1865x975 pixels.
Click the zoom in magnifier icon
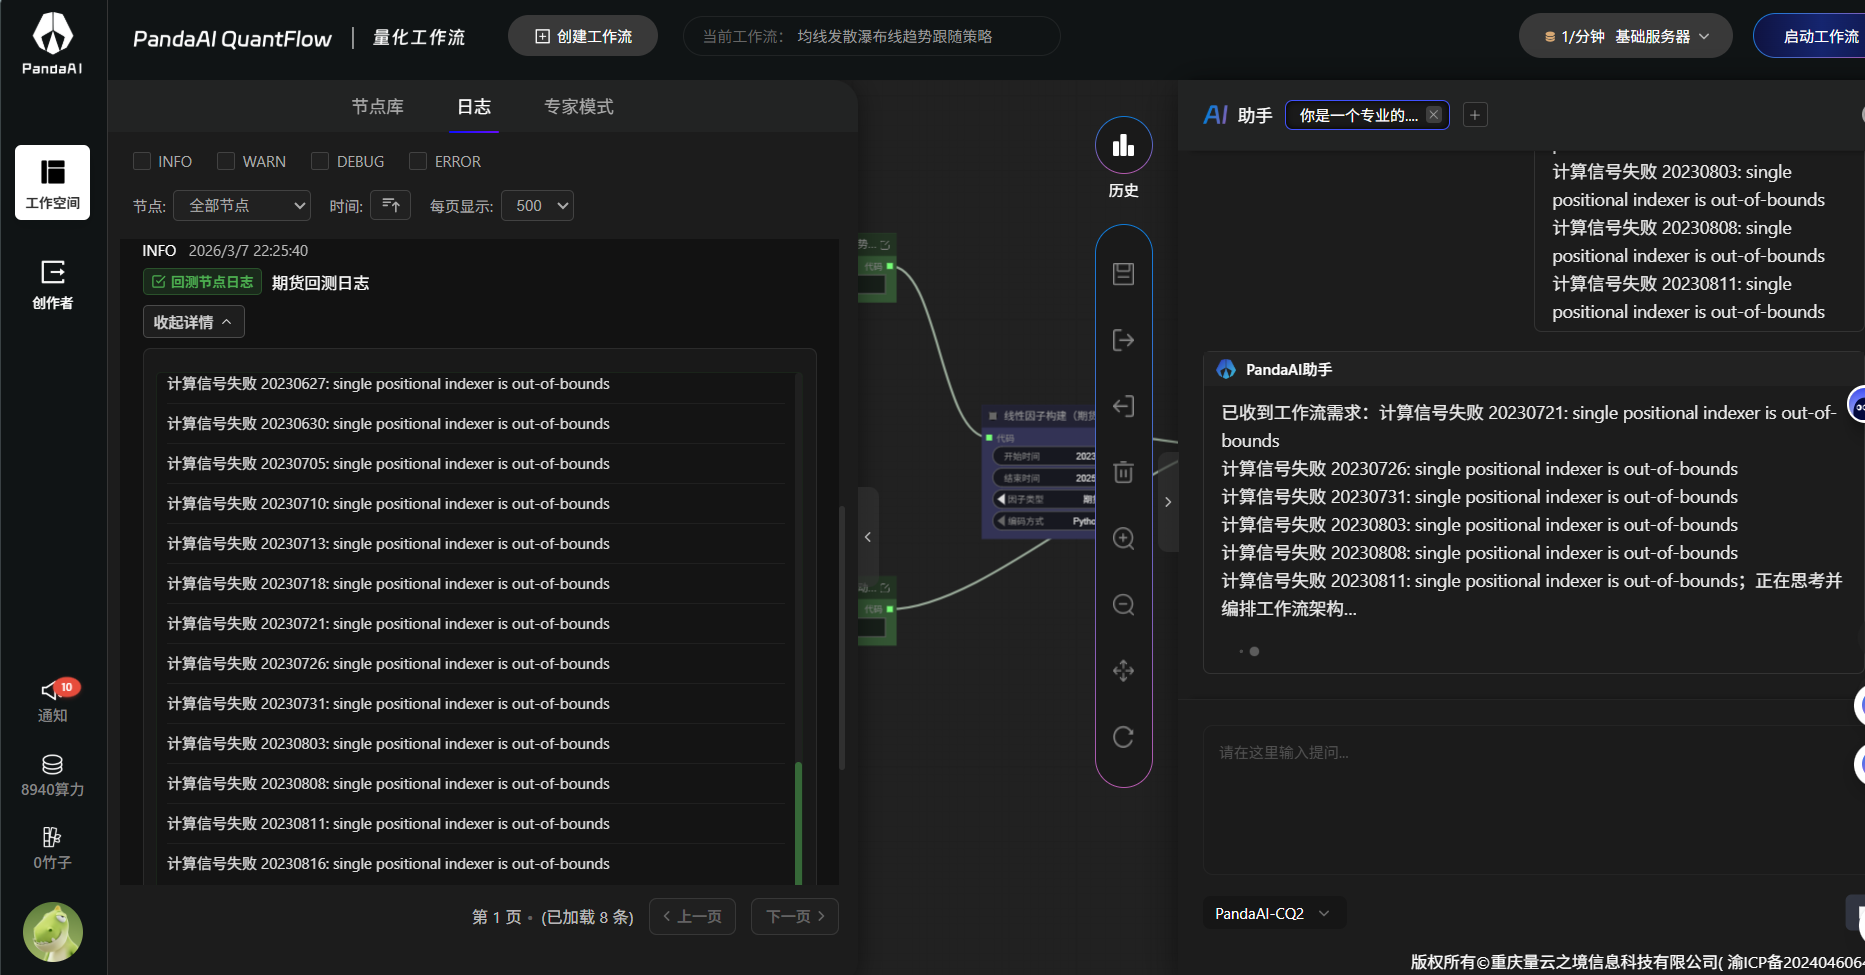click(x=1123, y=538)
